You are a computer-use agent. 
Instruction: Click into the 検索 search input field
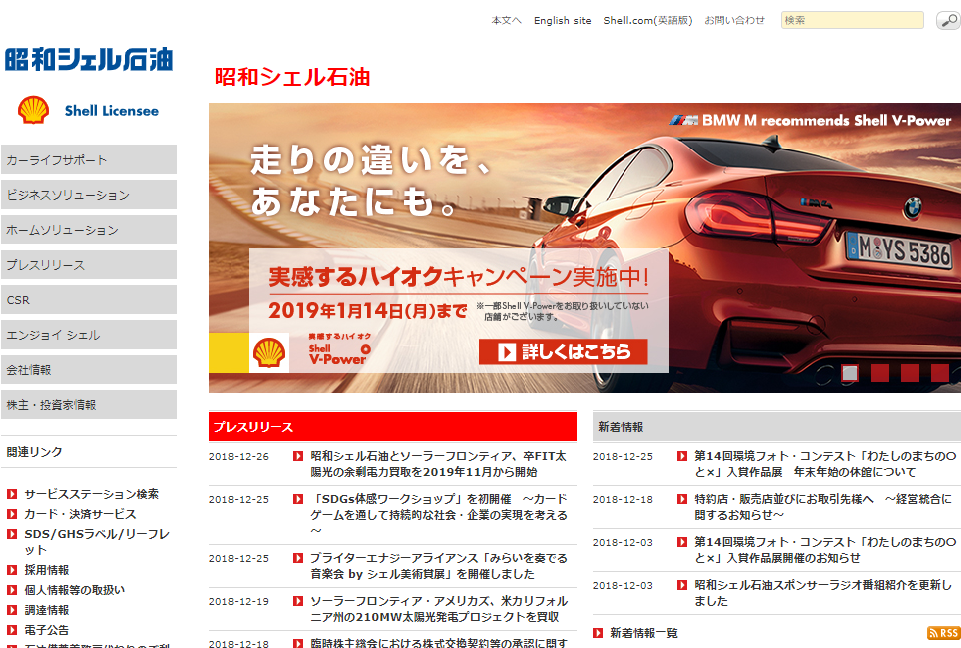coord(852,20)
